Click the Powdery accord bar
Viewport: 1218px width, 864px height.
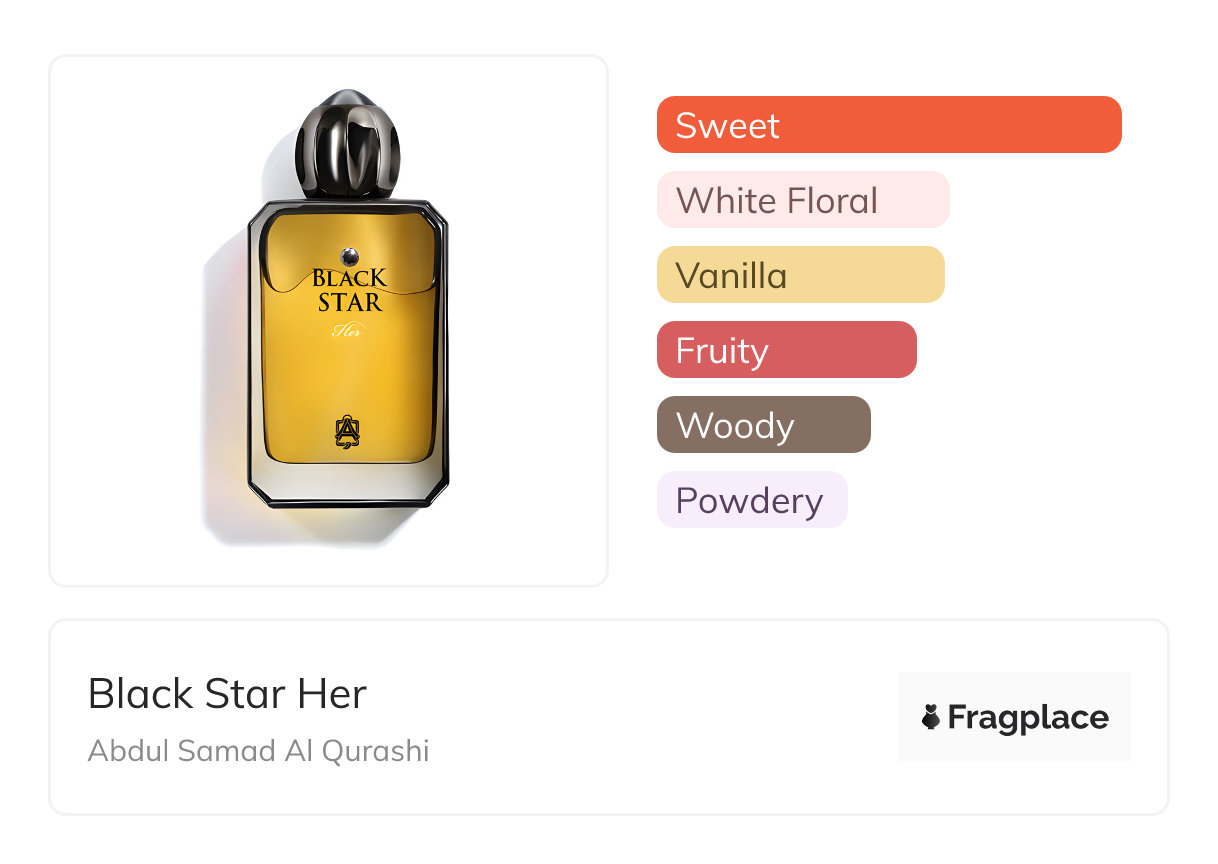point(751,500)
